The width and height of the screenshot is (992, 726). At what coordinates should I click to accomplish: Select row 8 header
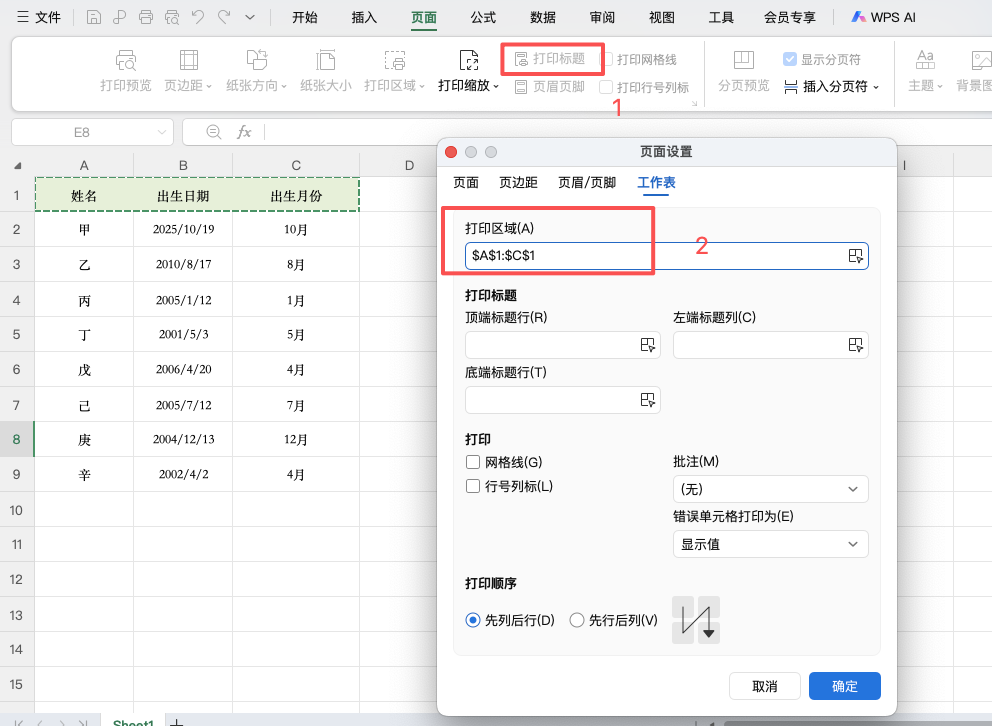16,440
